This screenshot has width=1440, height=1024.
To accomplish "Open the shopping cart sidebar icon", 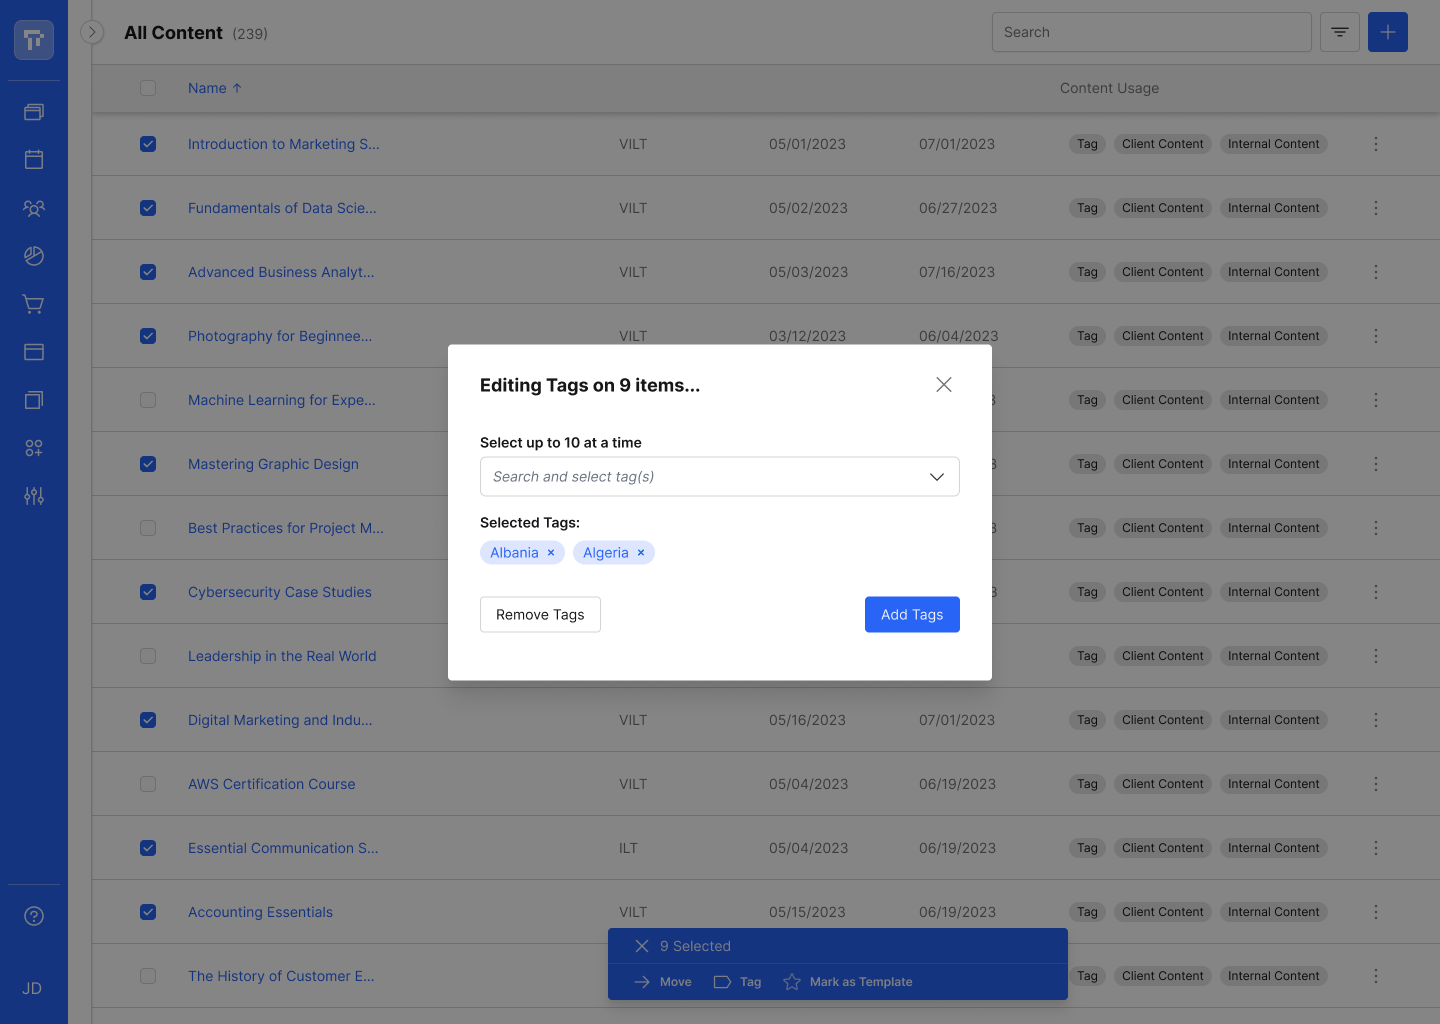I will click(34, 304).
